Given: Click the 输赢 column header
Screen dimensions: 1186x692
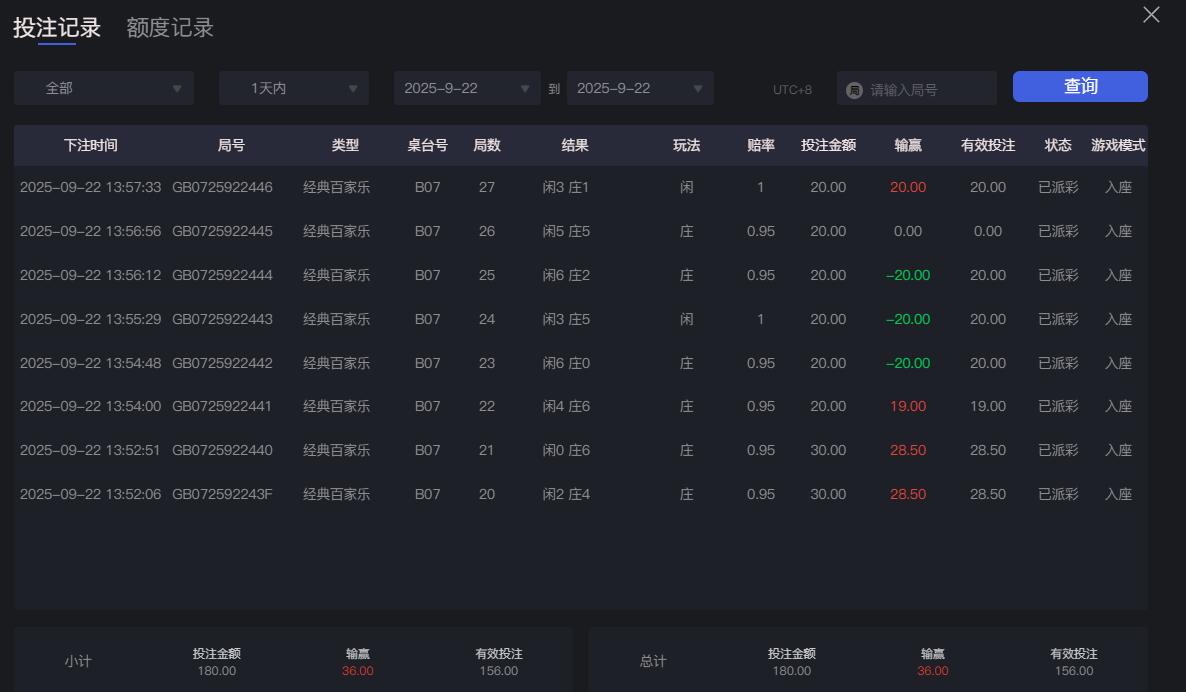Looking at the screenshot, I should pyautogui.click(x=908, y=145).
